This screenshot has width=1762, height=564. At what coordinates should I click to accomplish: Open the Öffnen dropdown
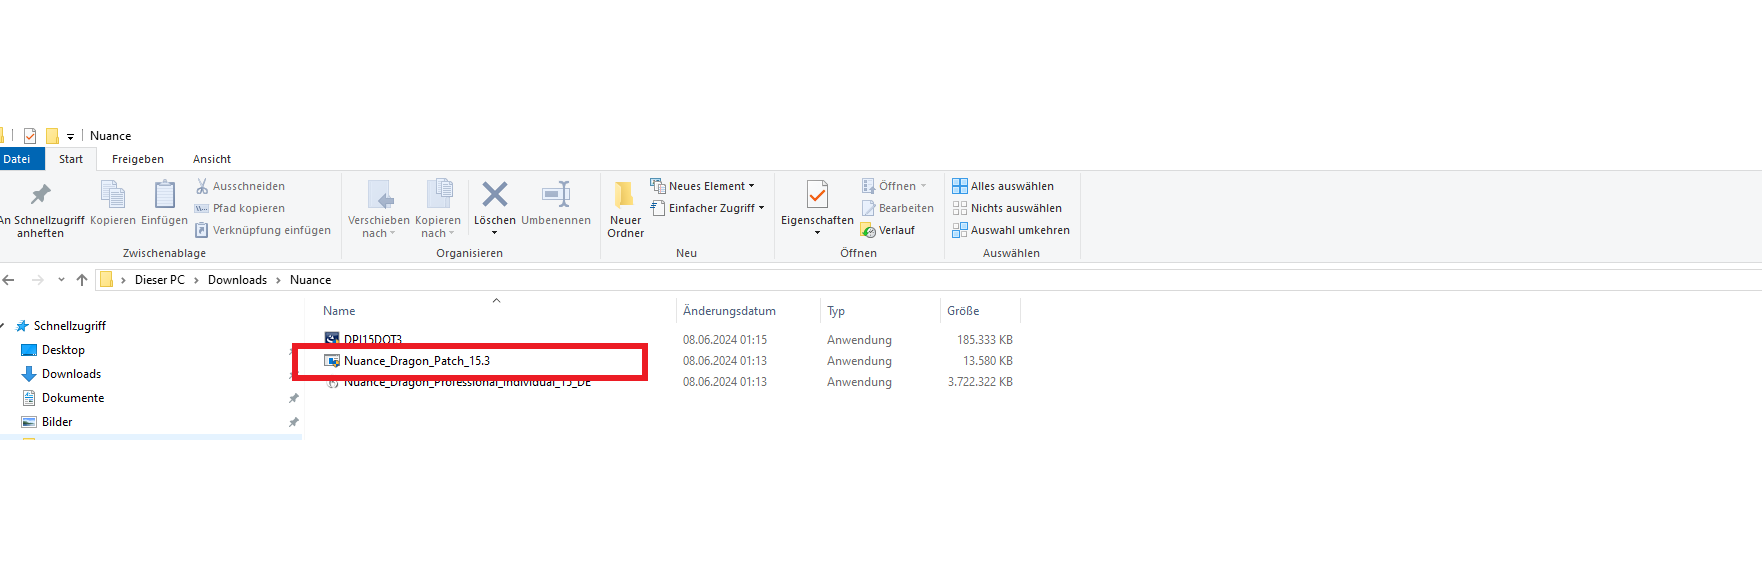894,186
